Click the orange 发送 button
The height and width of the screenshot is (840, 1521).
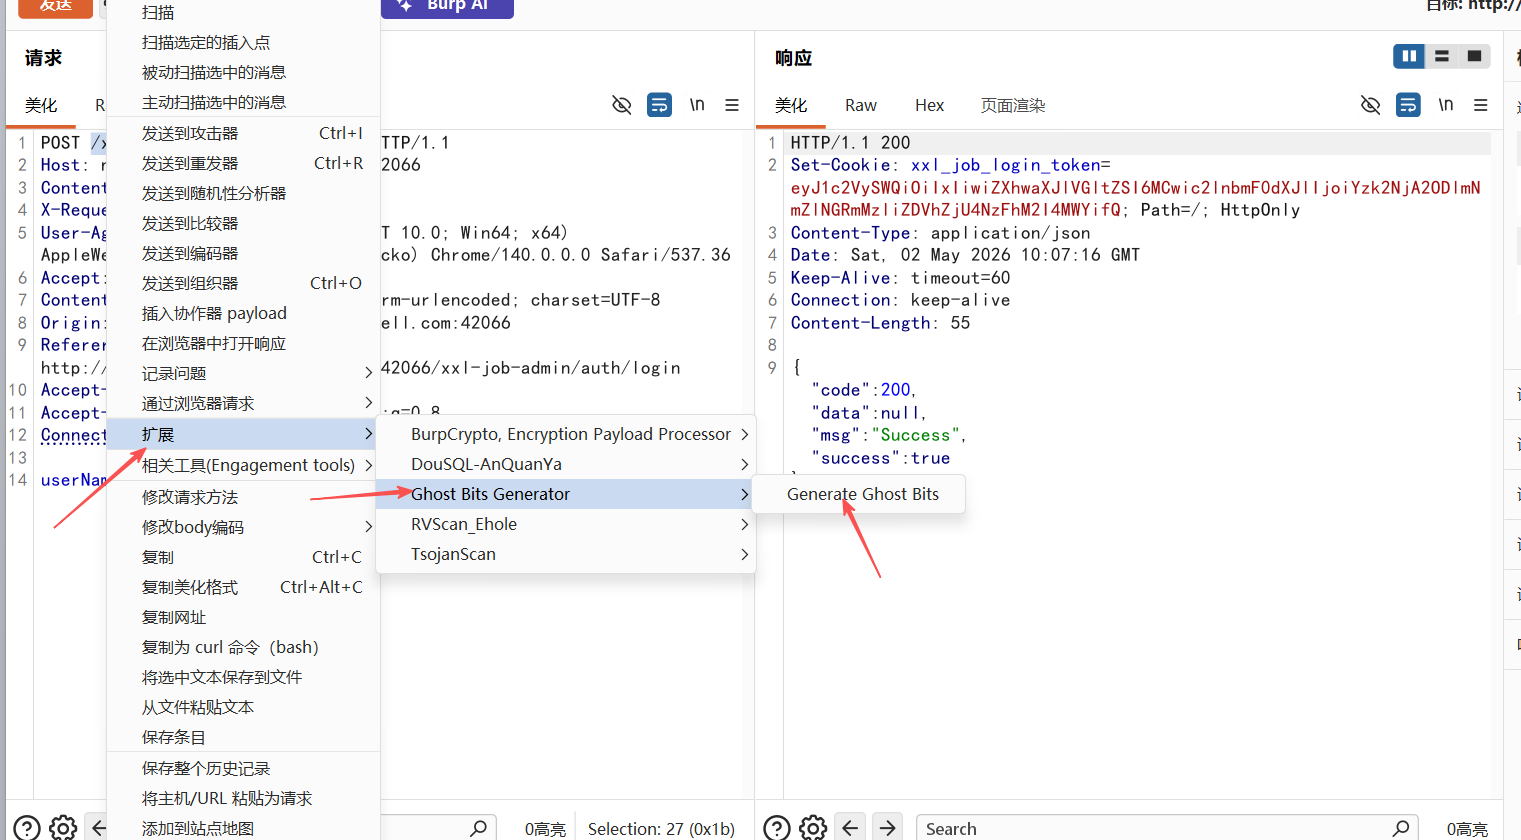point(55,6)
